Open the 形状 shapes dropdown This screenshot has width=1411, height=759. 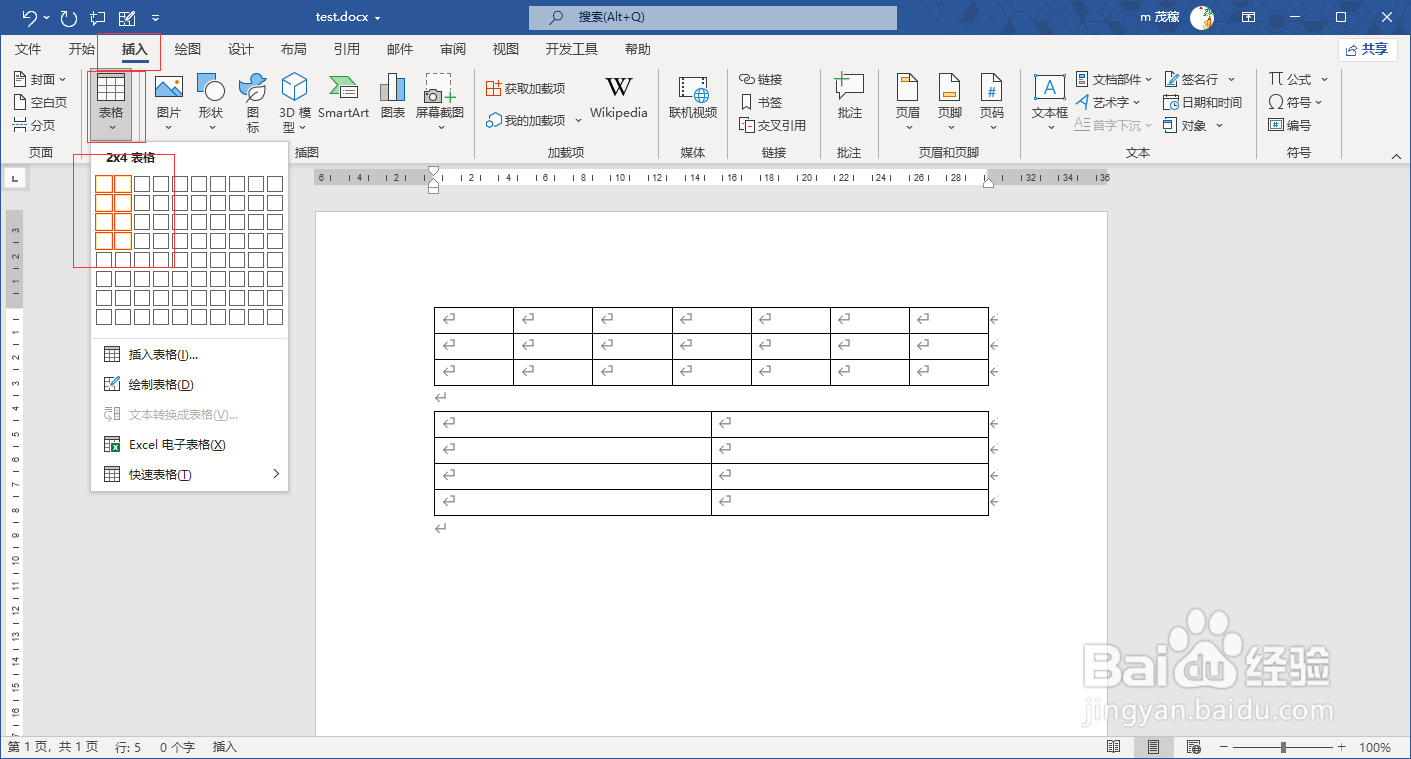point(211,100)
